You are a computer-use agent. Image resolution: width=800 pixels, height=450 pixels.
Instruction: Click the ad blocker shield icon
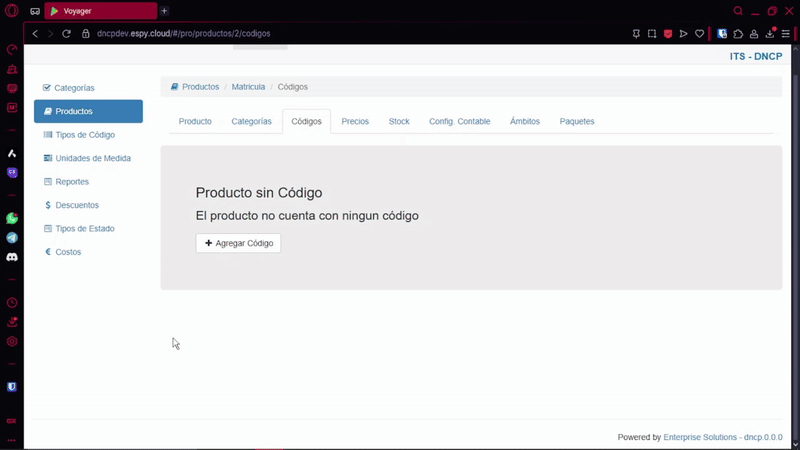(668, 34)
